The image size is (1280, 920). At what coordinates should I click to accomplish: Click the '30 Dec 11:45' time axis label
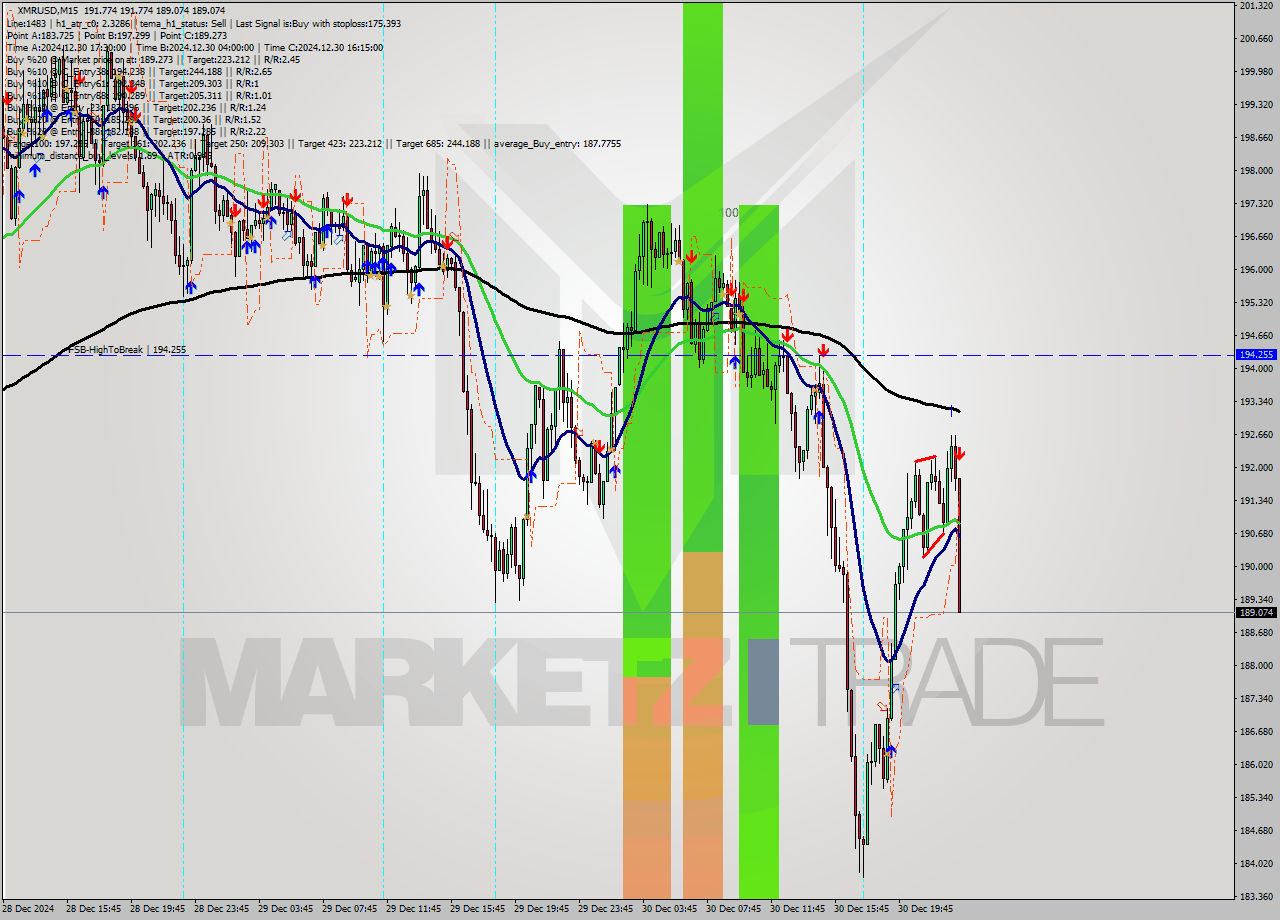pos(797,910)
